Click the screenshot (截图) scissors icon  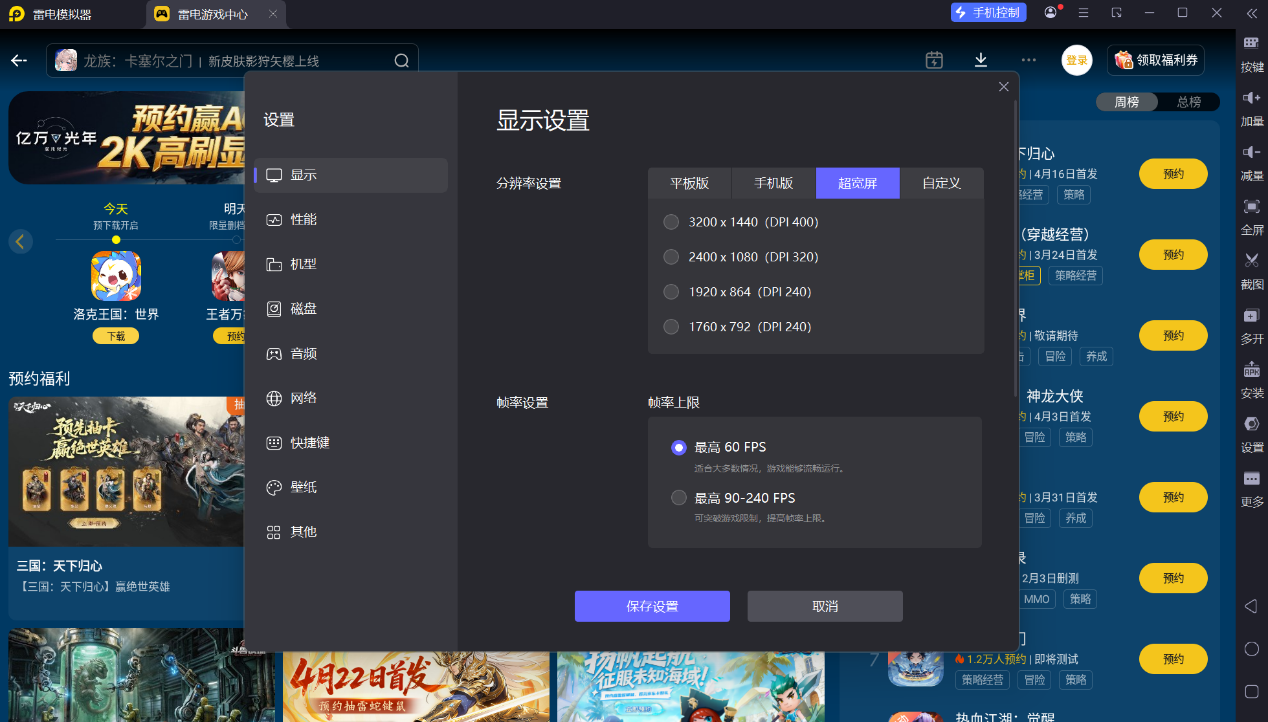click(1251, 260)
